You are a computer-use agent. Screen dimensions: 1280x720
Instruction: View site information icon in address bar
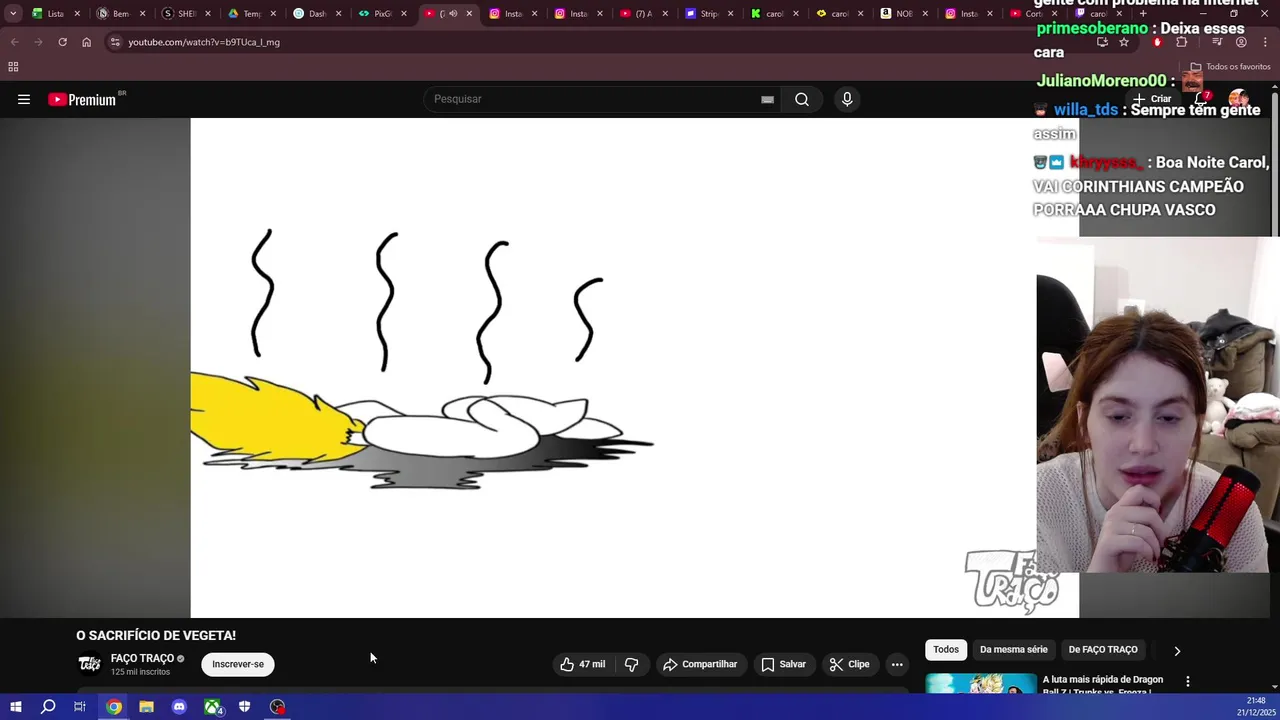coord(115,42)
